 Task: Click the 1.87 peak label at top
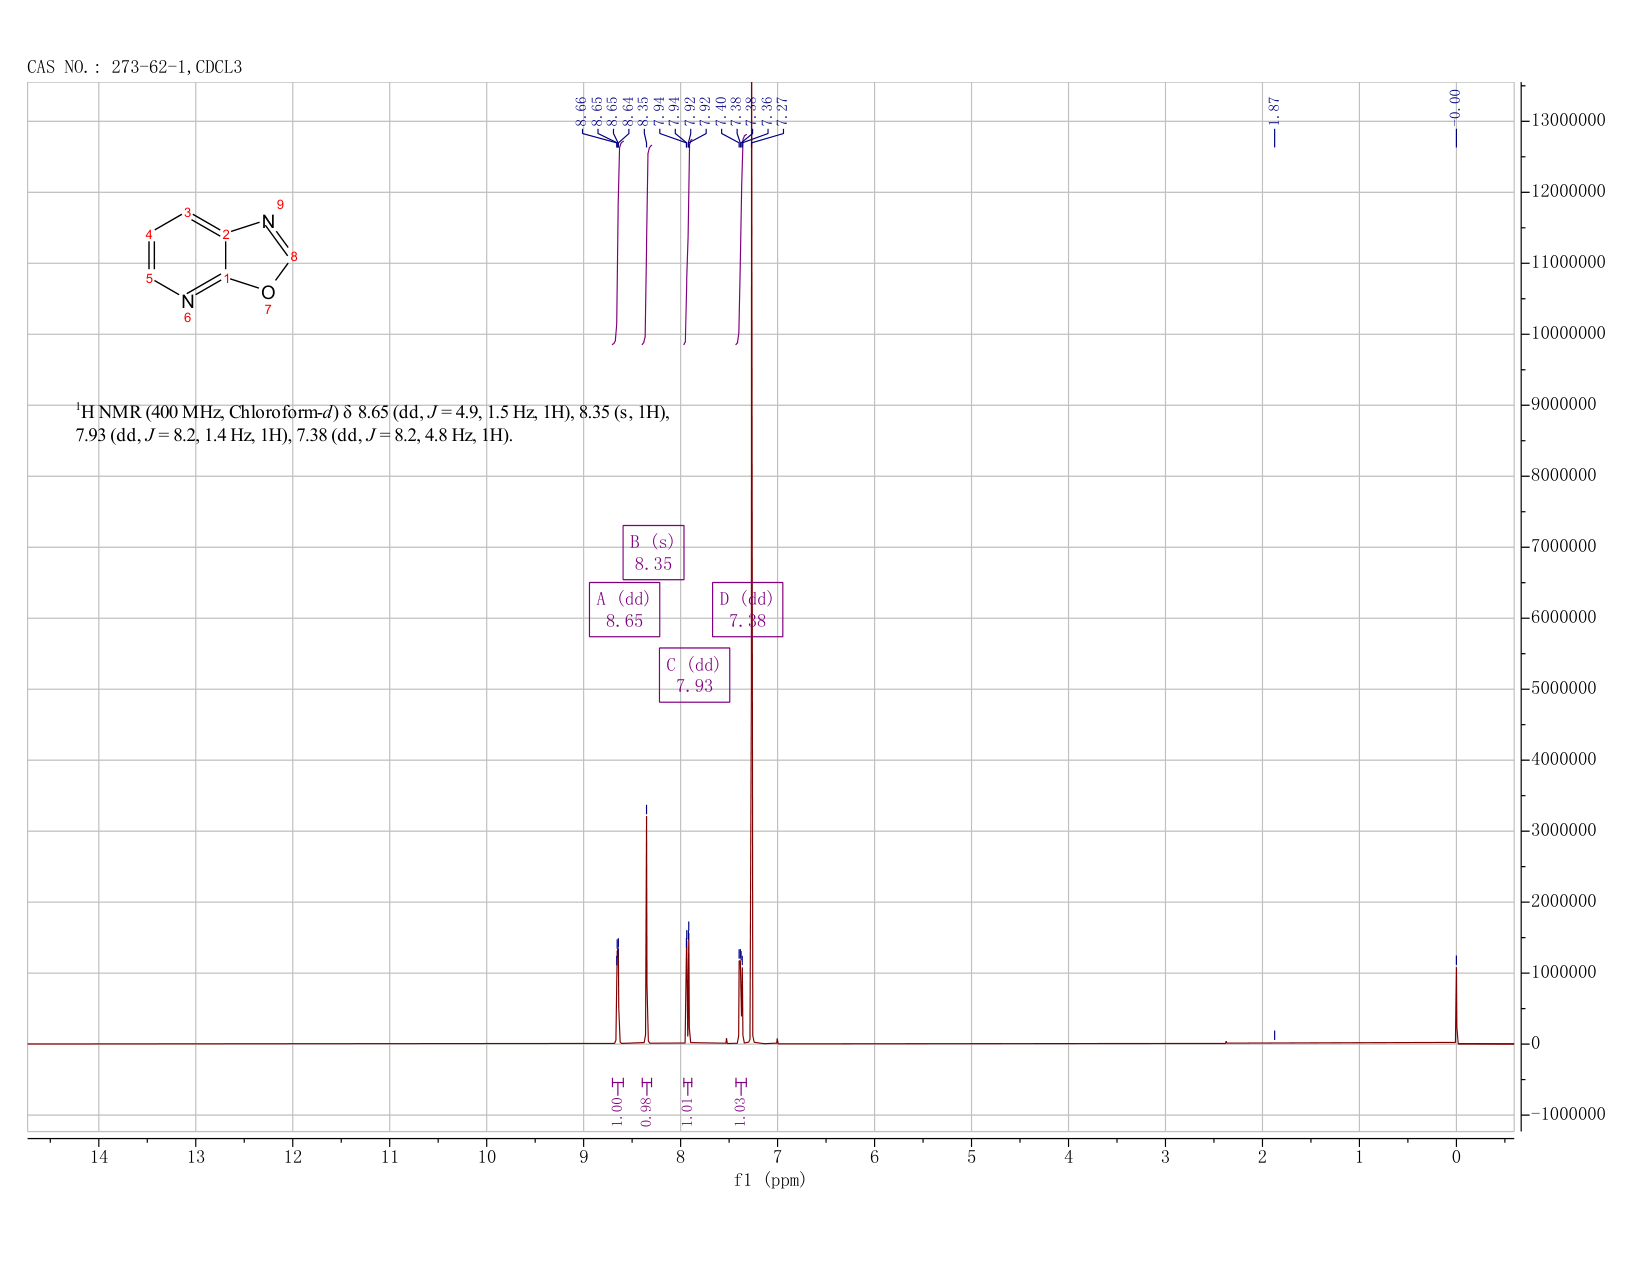coord(1274,111)
